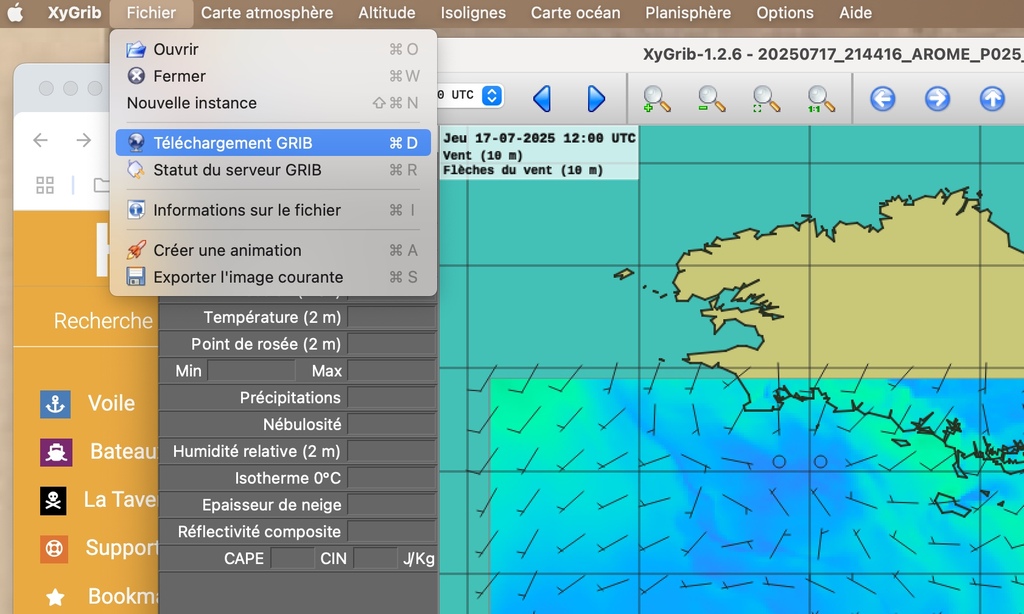Open the Support link
This screenshot has height=614, width=1024.
click(x=121, y=547)
